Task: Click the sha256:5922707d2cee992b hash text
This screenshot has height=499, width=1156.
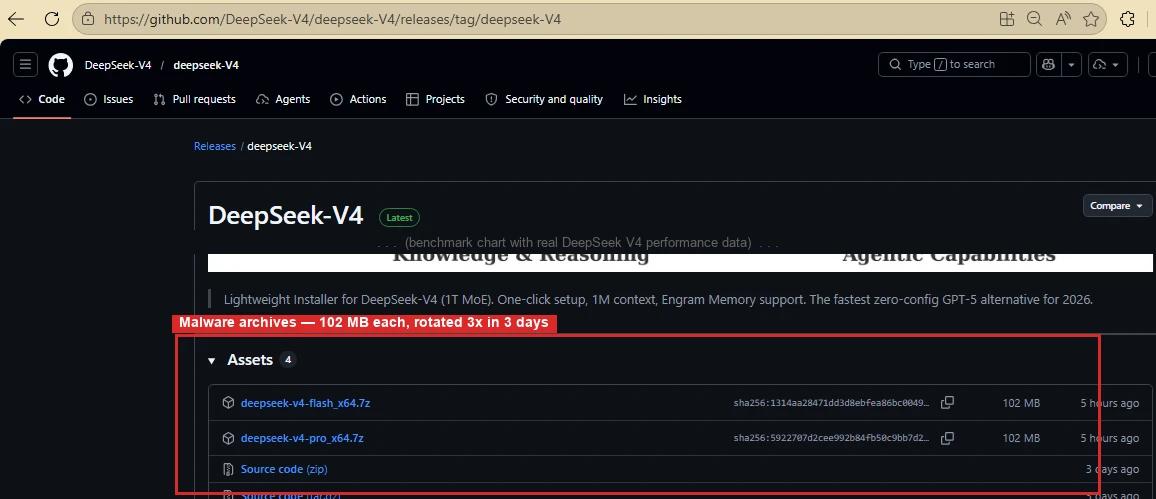Action: coord(832,439)
